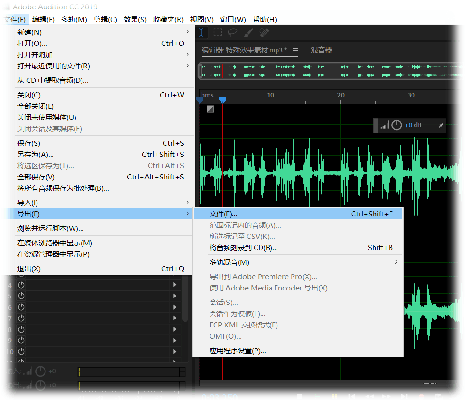
Task: Click the effects rack vertical scrollbar
Action: pyautogui.click(x=186, y=300)
